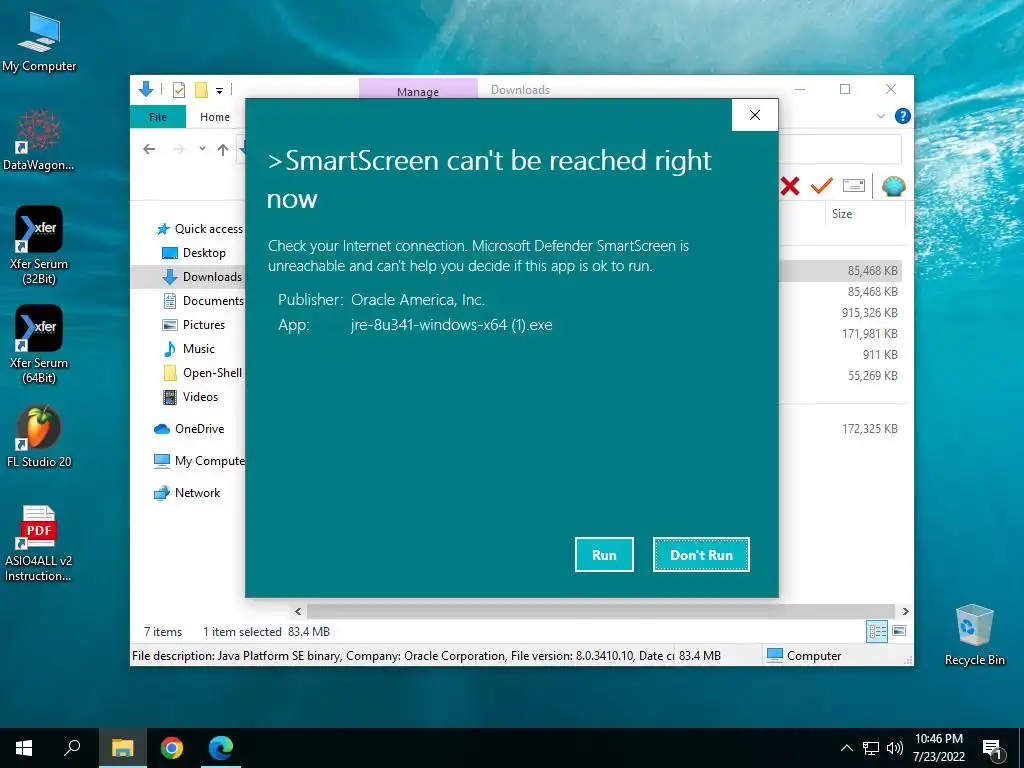Click the Don't Run button
The height and width of the screenshot is (768, 1024).
pos(701,554)
